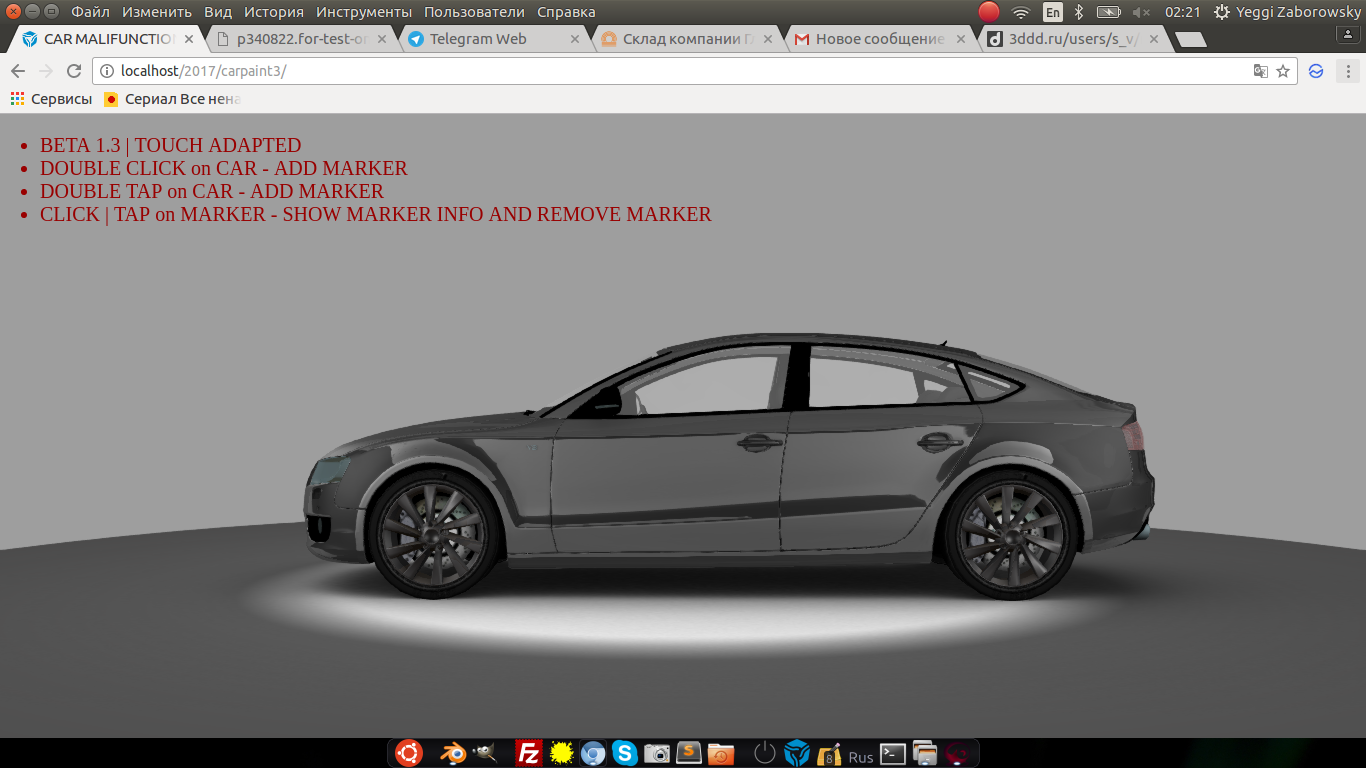Reload the page with the refresh icon
The width and height of the screenshot is (1366, 768).
point(73,71)
